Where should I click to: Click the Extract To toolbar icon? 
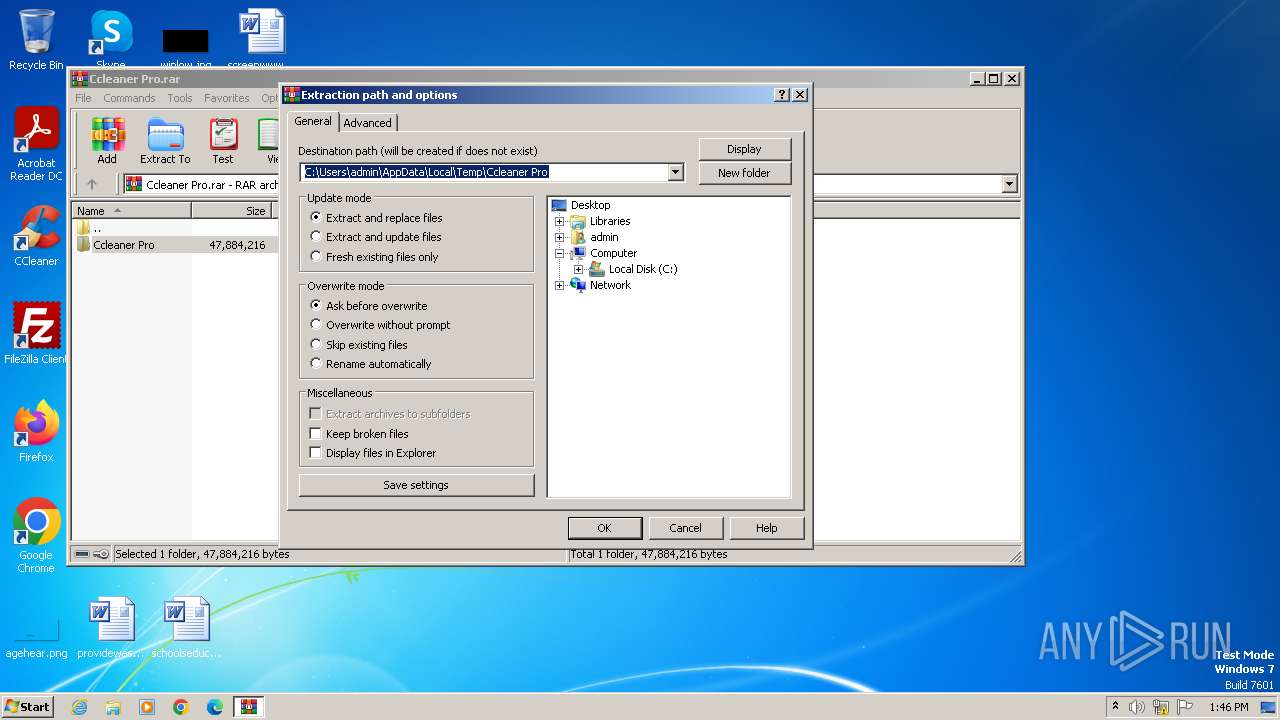(165, 141)
